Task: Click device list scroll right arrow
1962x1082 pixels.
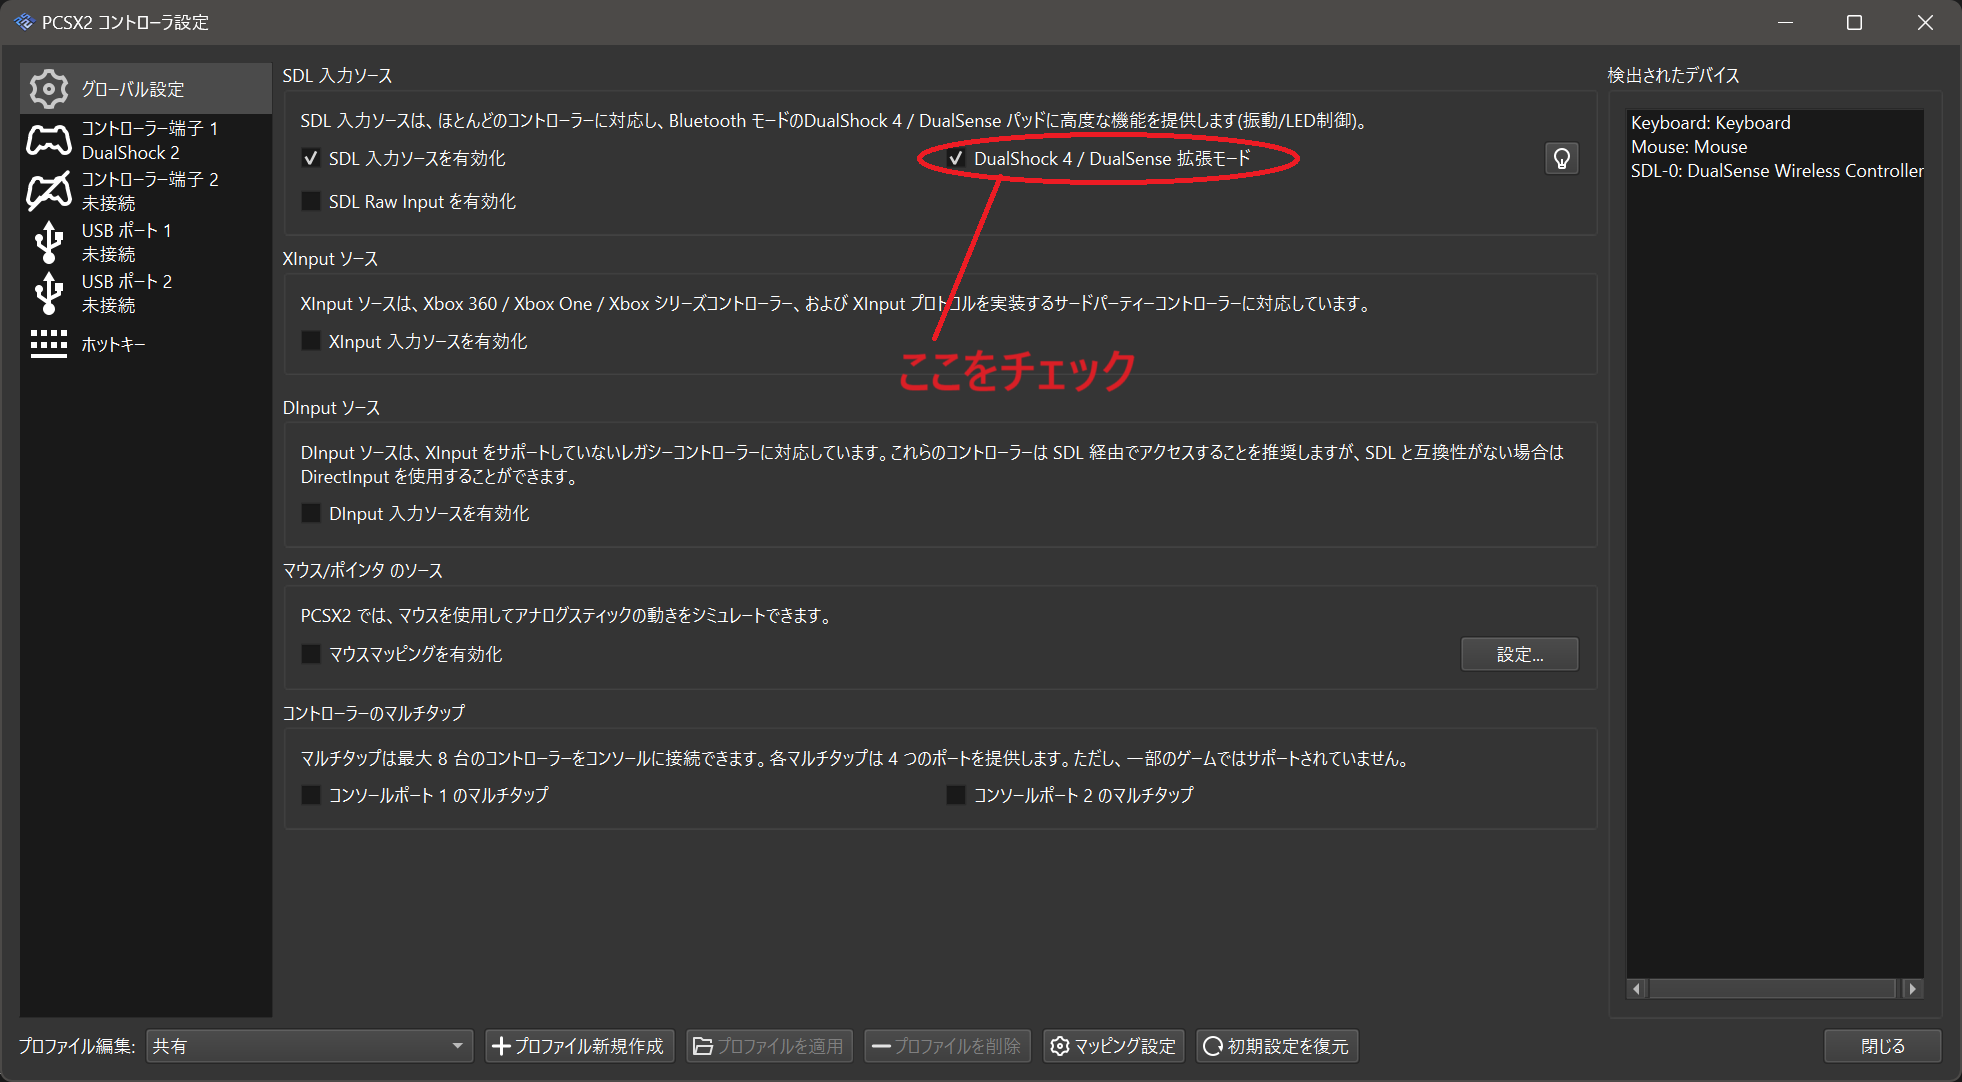Action: [x=1913, y=989]
